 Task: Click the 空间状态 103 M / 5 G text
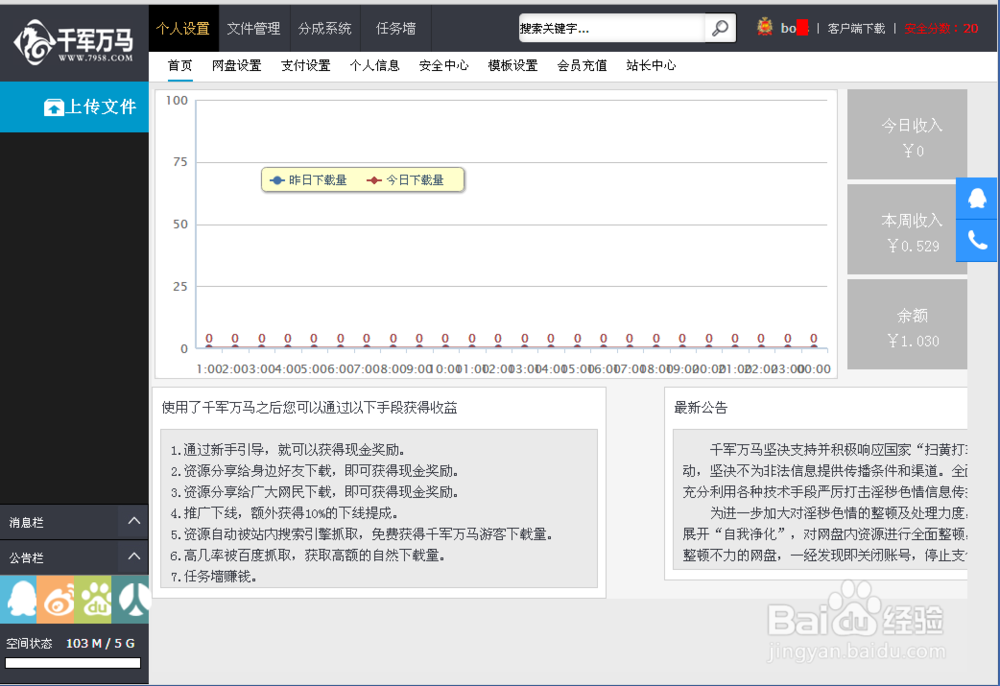pyautogui.click(x=70, y=643)
